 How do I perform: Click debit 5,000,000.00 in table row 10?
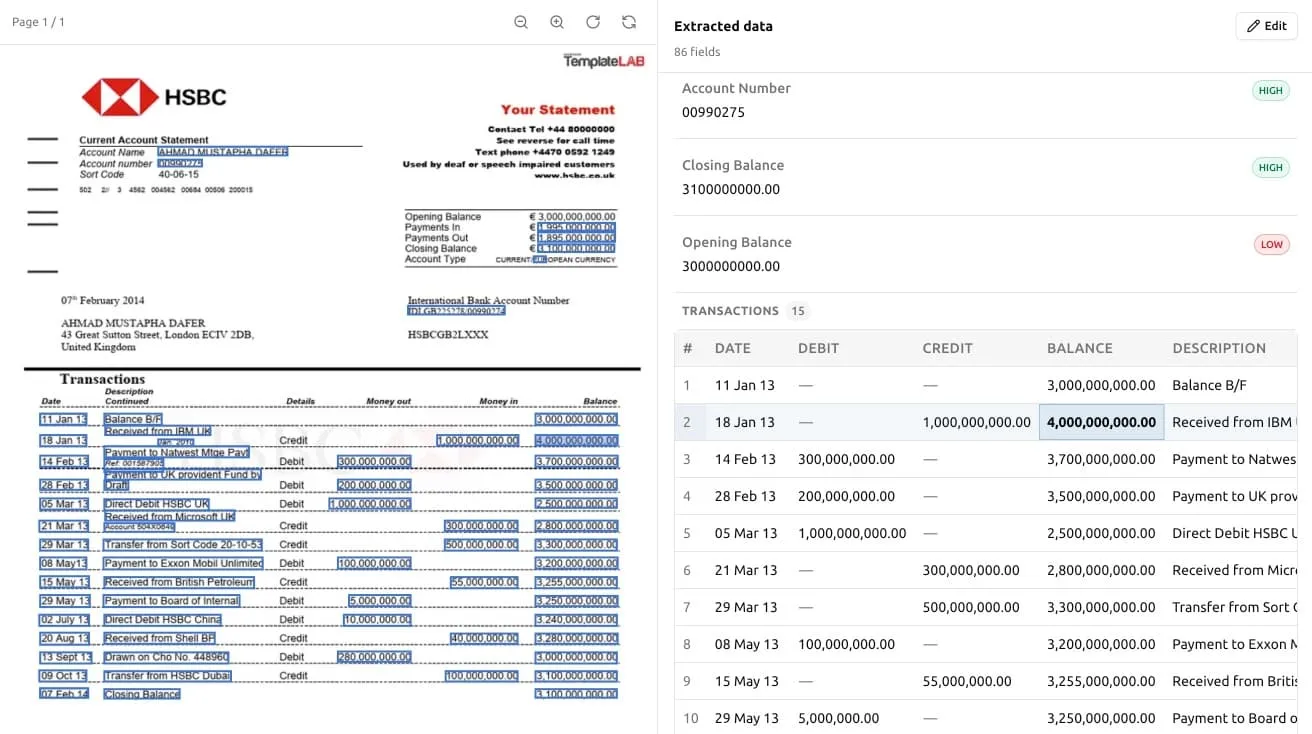839,718
